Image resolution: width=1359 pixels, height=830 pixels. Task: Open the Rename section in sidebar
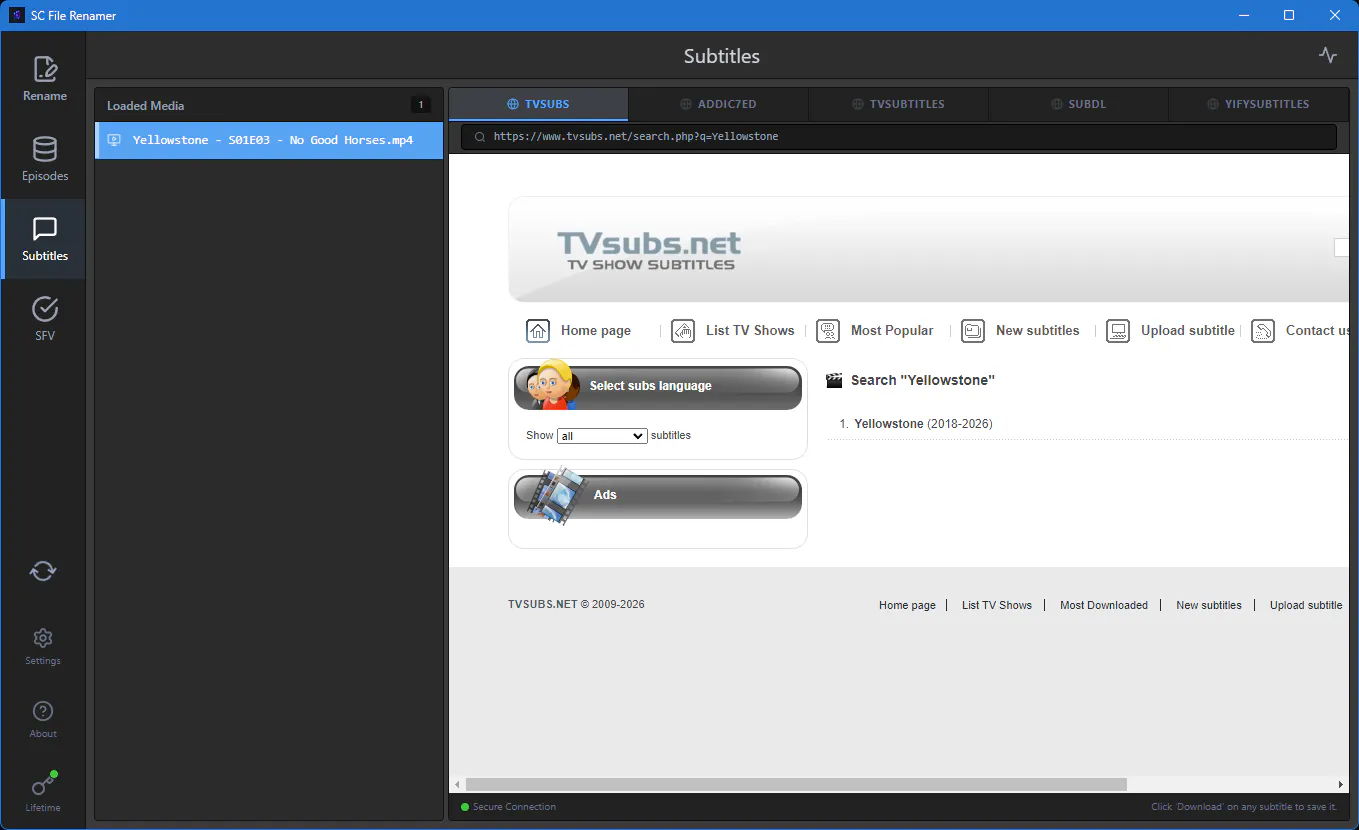point(44,79)
